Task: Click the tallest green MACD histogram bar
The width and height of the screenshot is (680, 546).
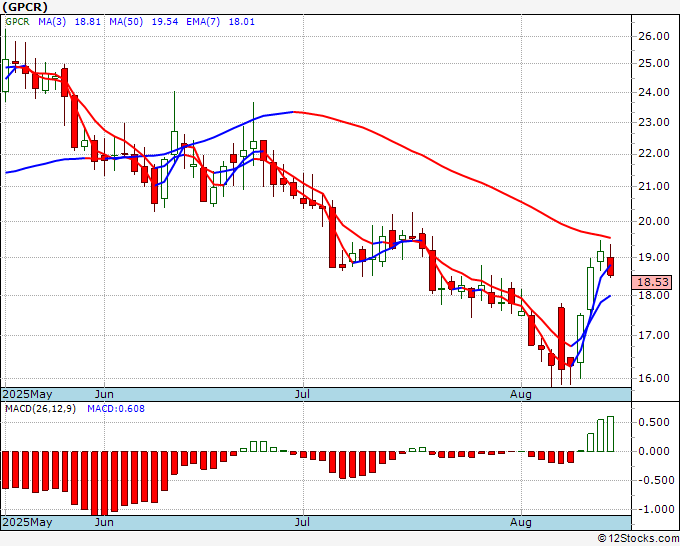Action: [610, 434]
